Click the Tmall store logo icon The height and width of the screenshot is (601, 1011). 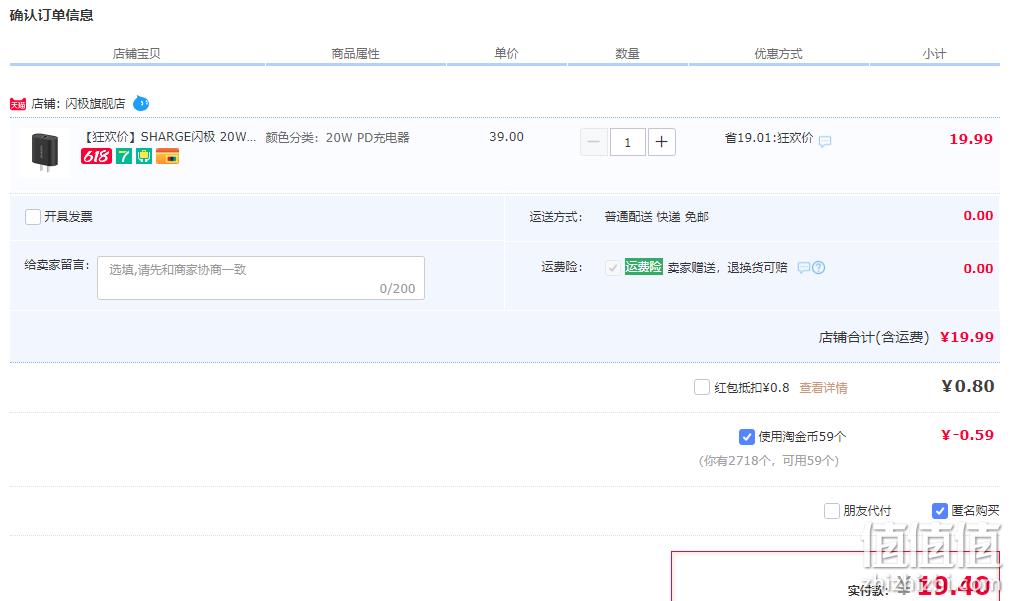(x=17, y=104)
